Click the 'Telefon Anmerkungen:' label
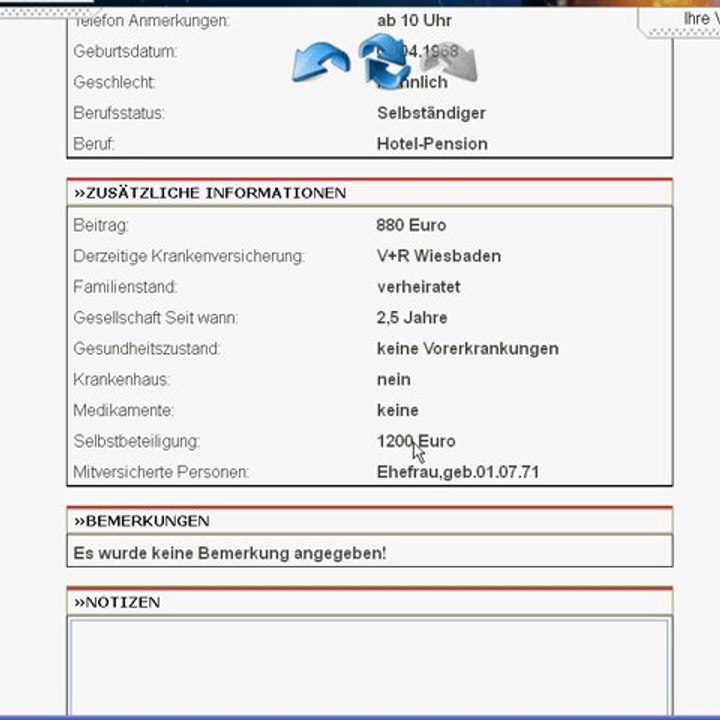 pyautogui.click(x=151, y=21)
